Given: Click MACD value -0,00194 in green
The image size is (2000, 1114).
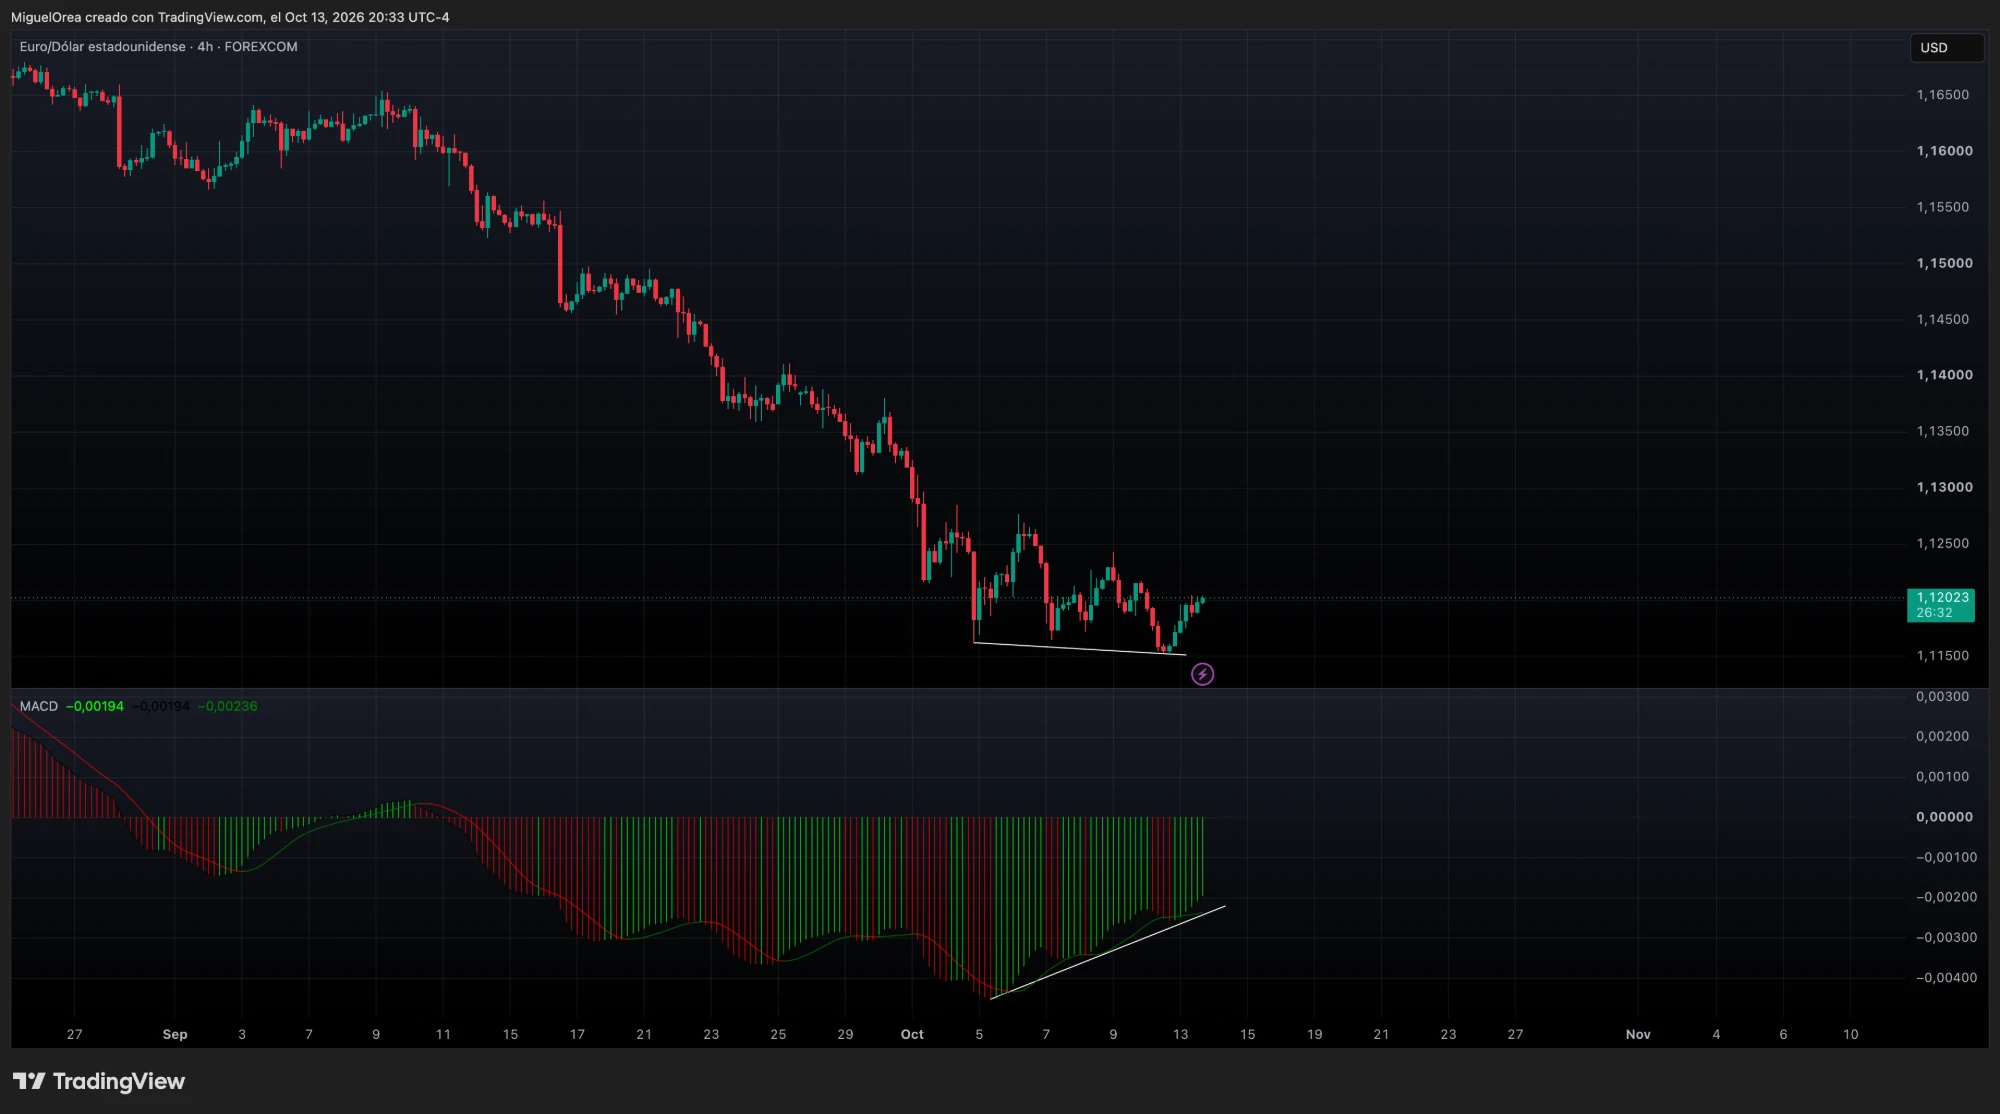Looking at the screenshot, I should click(x=95, y=706).
